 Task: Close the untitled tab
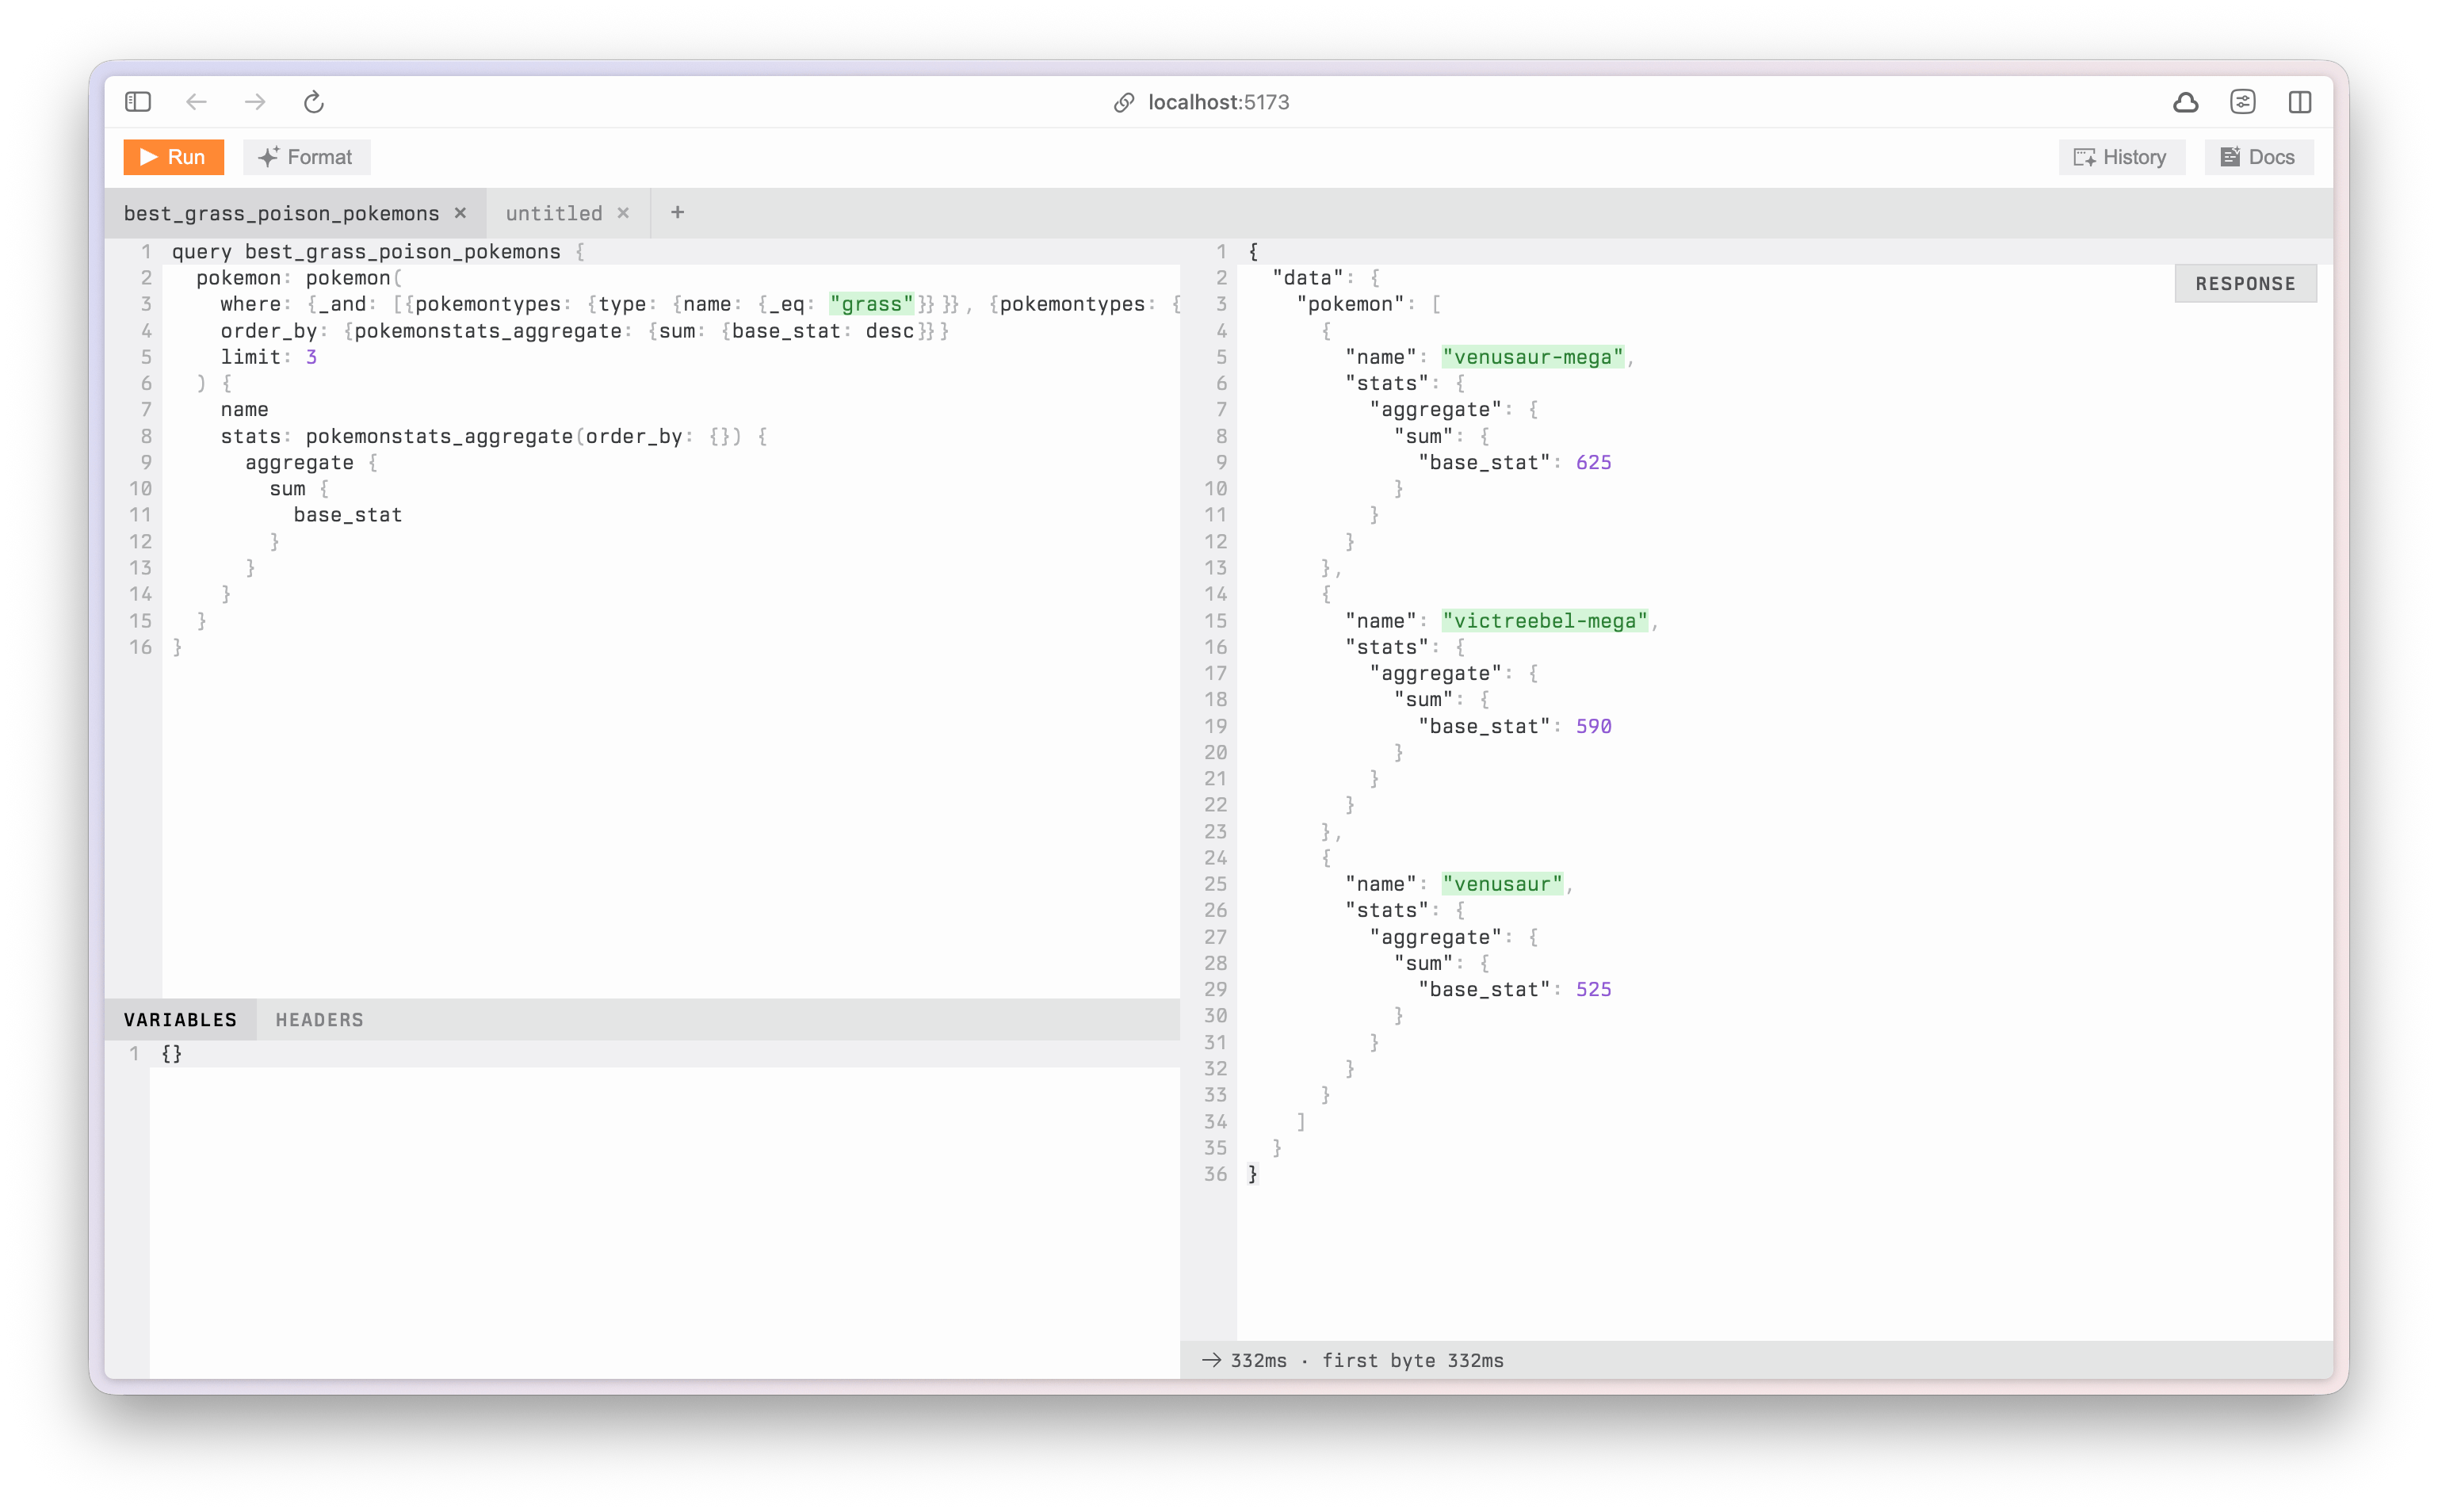[623, 213]
